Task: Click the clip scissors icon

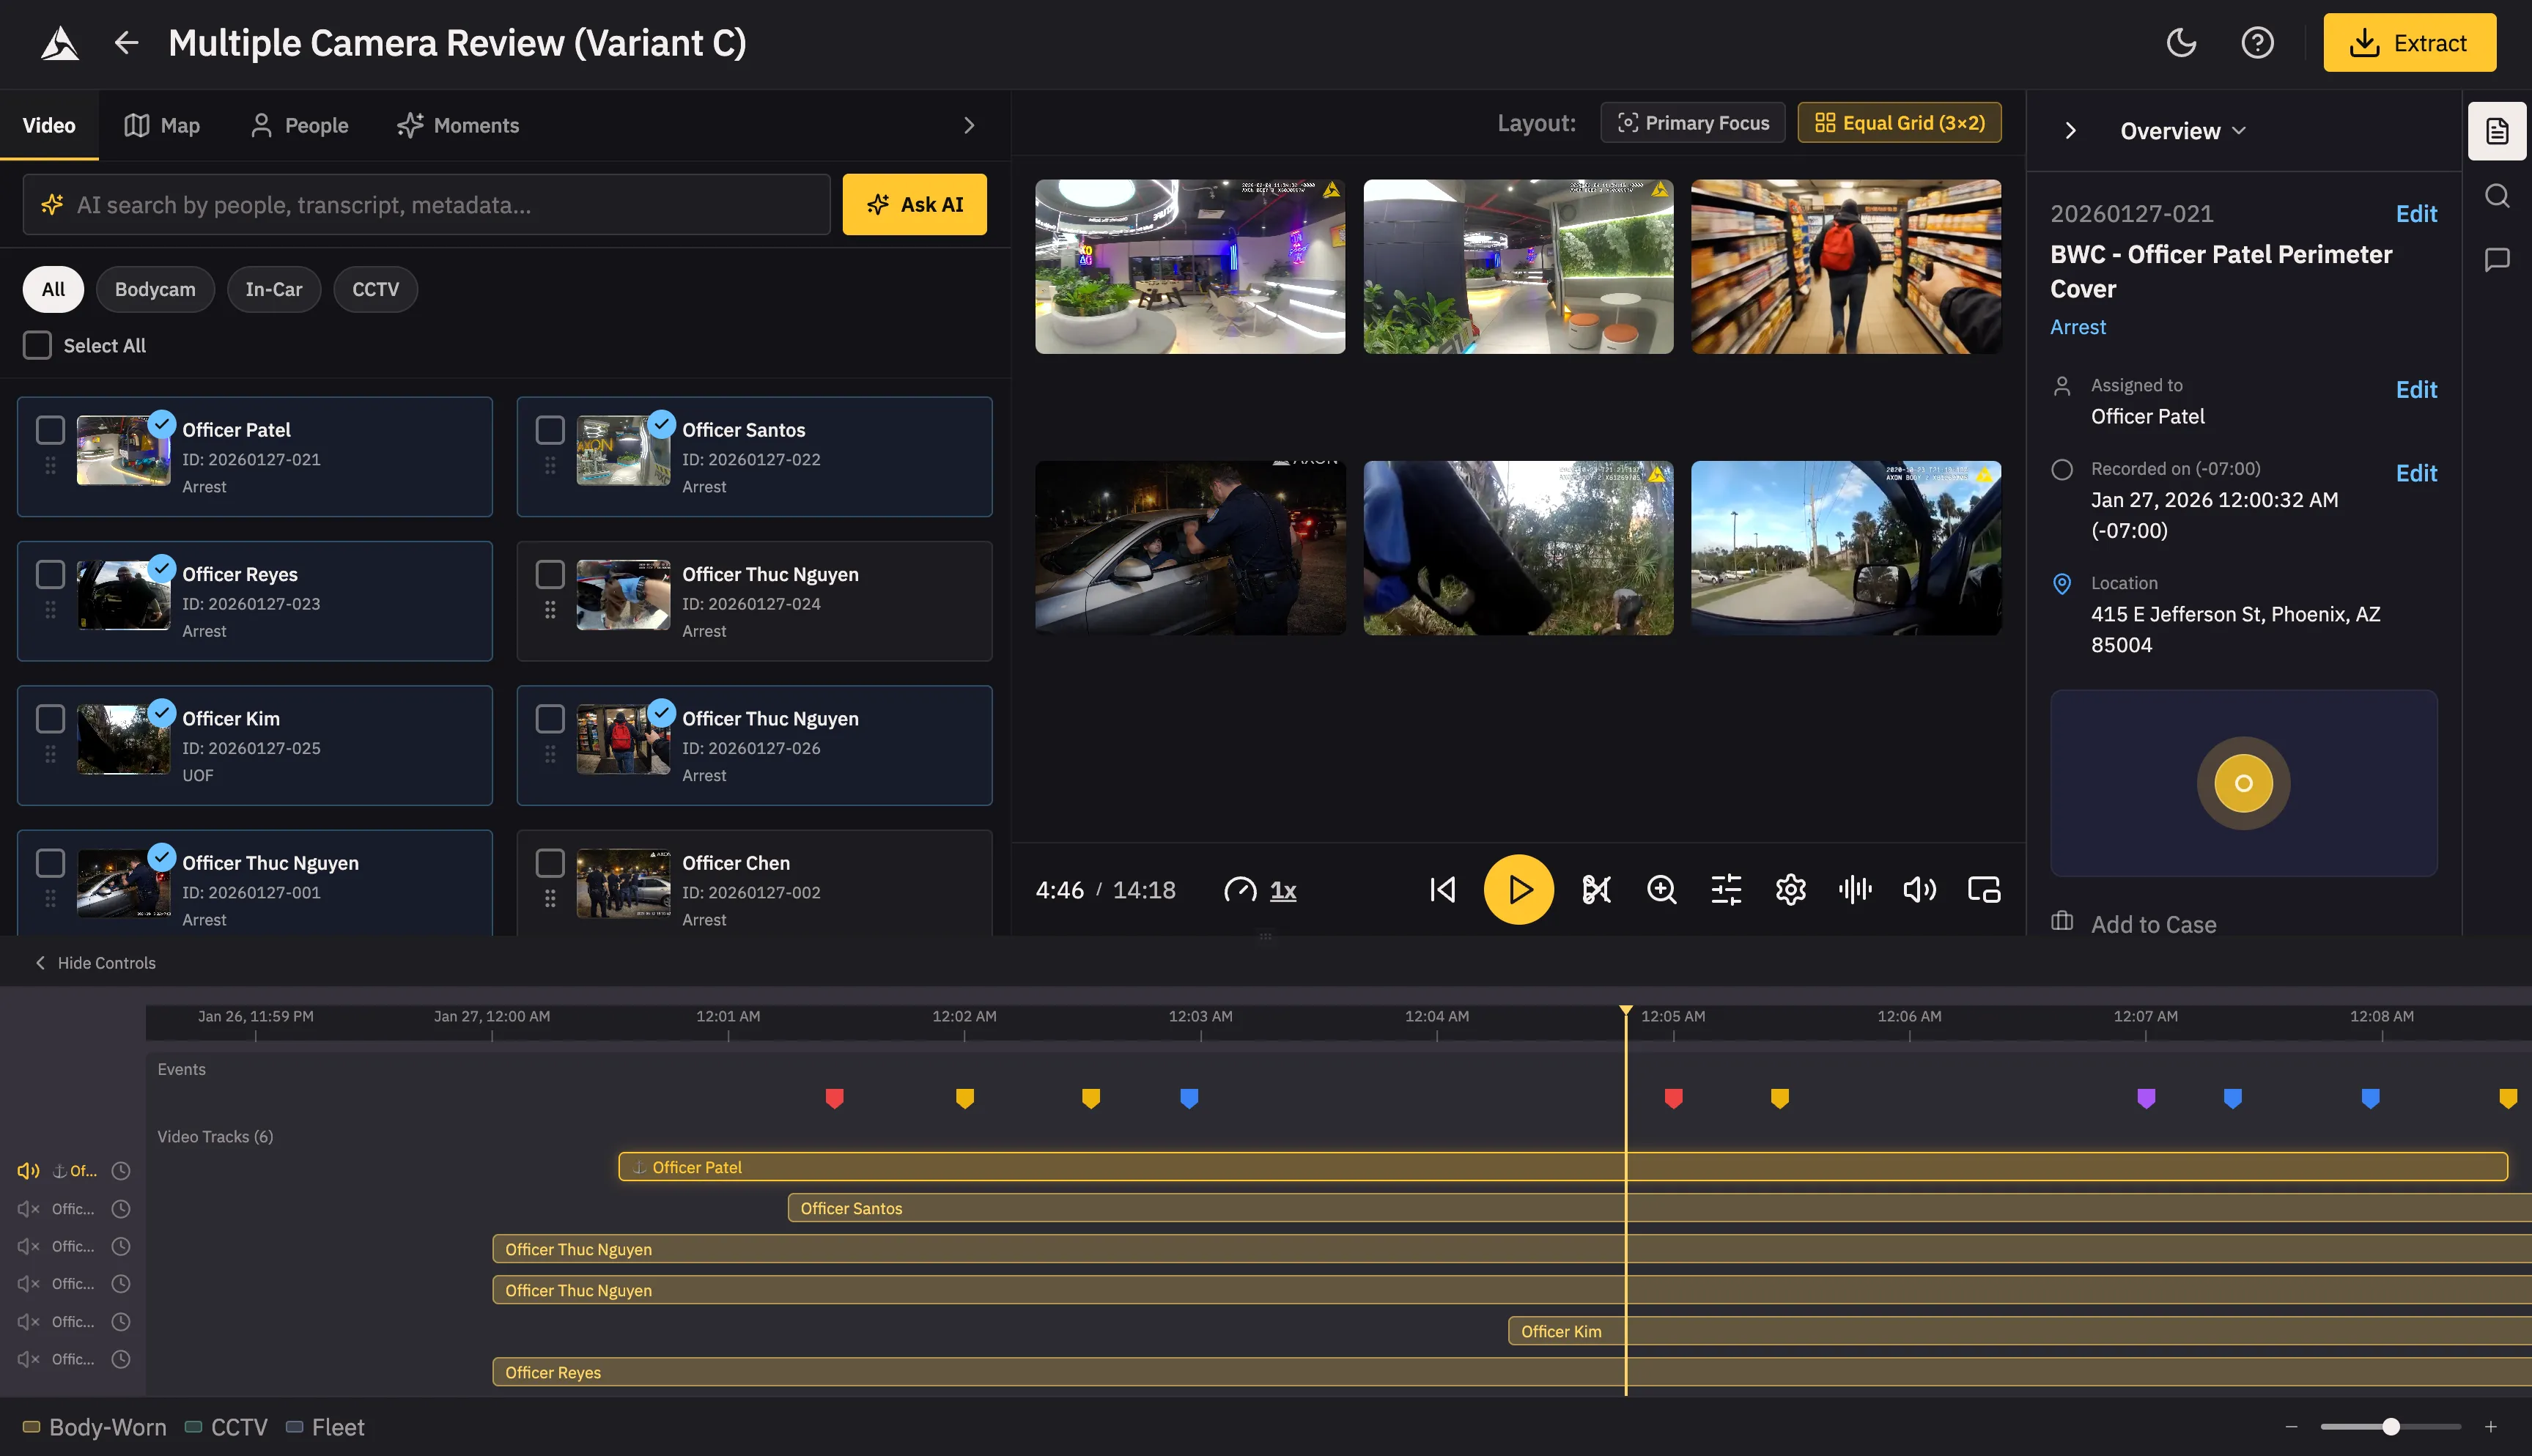Action: pyautogui.click(x=1596, y=889)
